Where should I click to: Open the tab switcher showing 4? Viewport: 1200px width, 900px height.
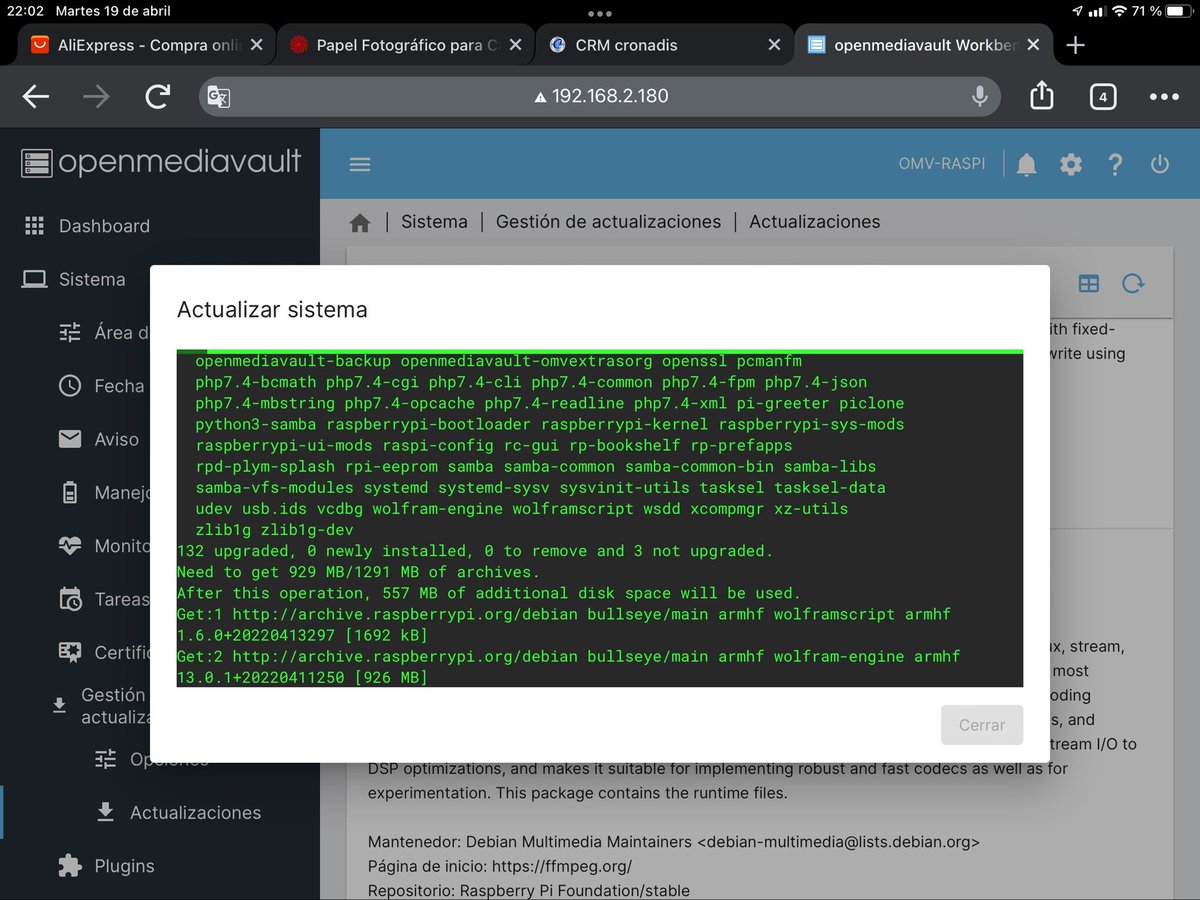[1102, 97]
